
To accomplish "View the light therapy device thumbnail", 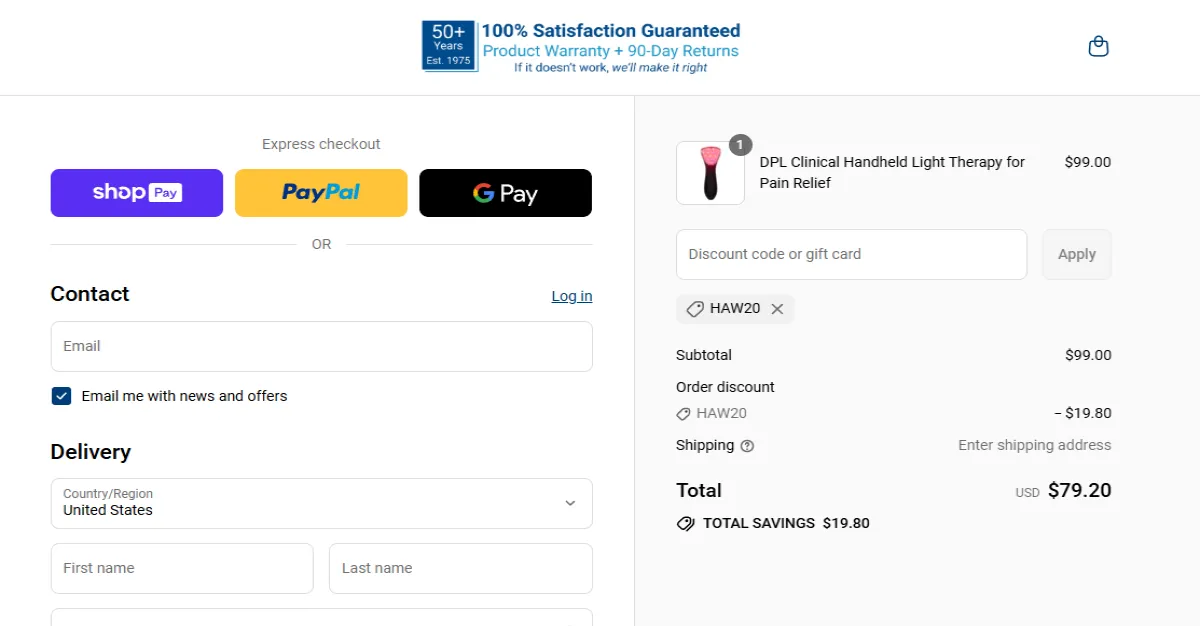I will pos(710,172).
